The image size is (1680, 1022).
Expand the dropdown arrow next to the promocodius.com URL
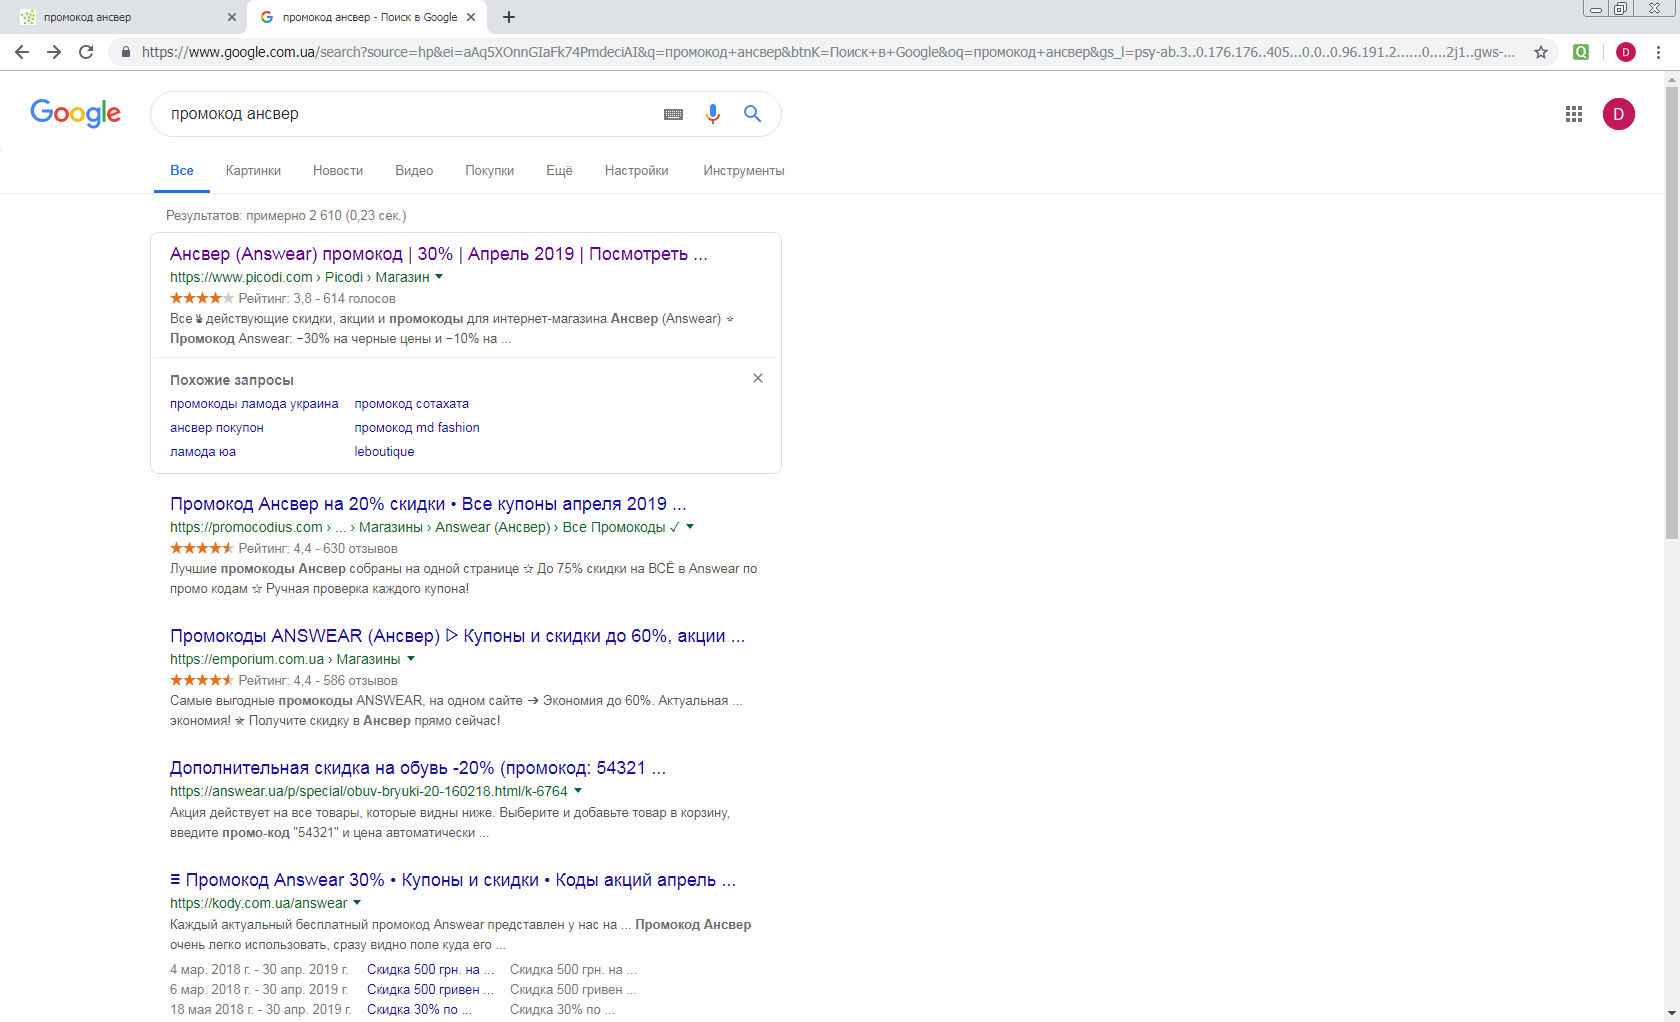click(690, 527)
